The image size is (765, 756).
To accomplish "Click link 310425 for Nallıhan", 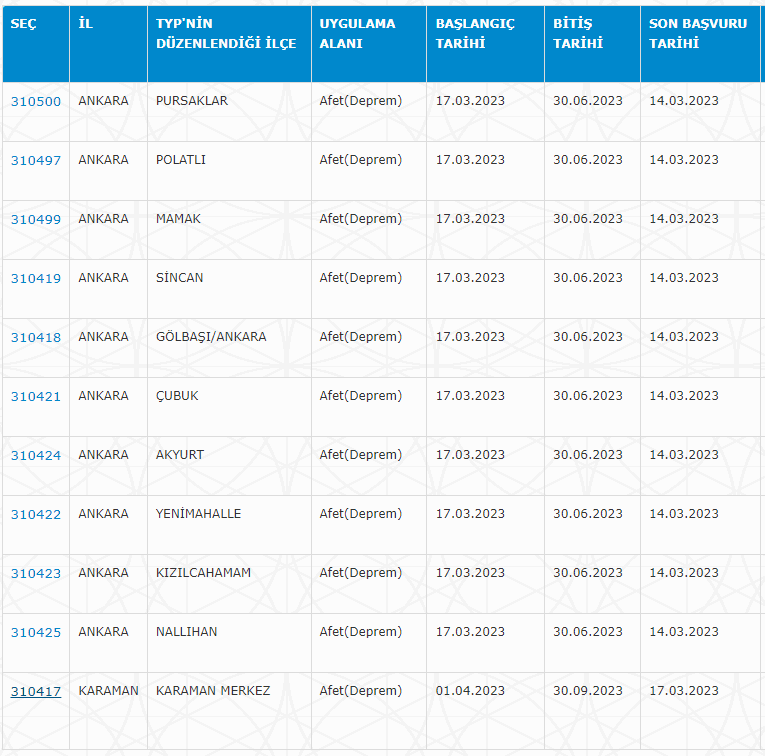I will [35, 632].
